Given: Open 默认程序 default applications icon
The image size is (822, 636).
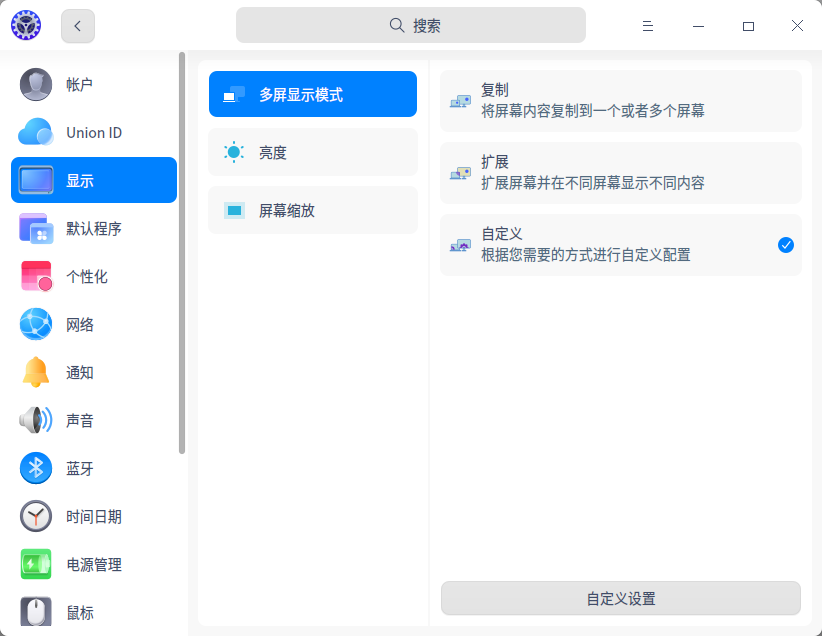Looking at the screenshot, I should pos(36,229).
